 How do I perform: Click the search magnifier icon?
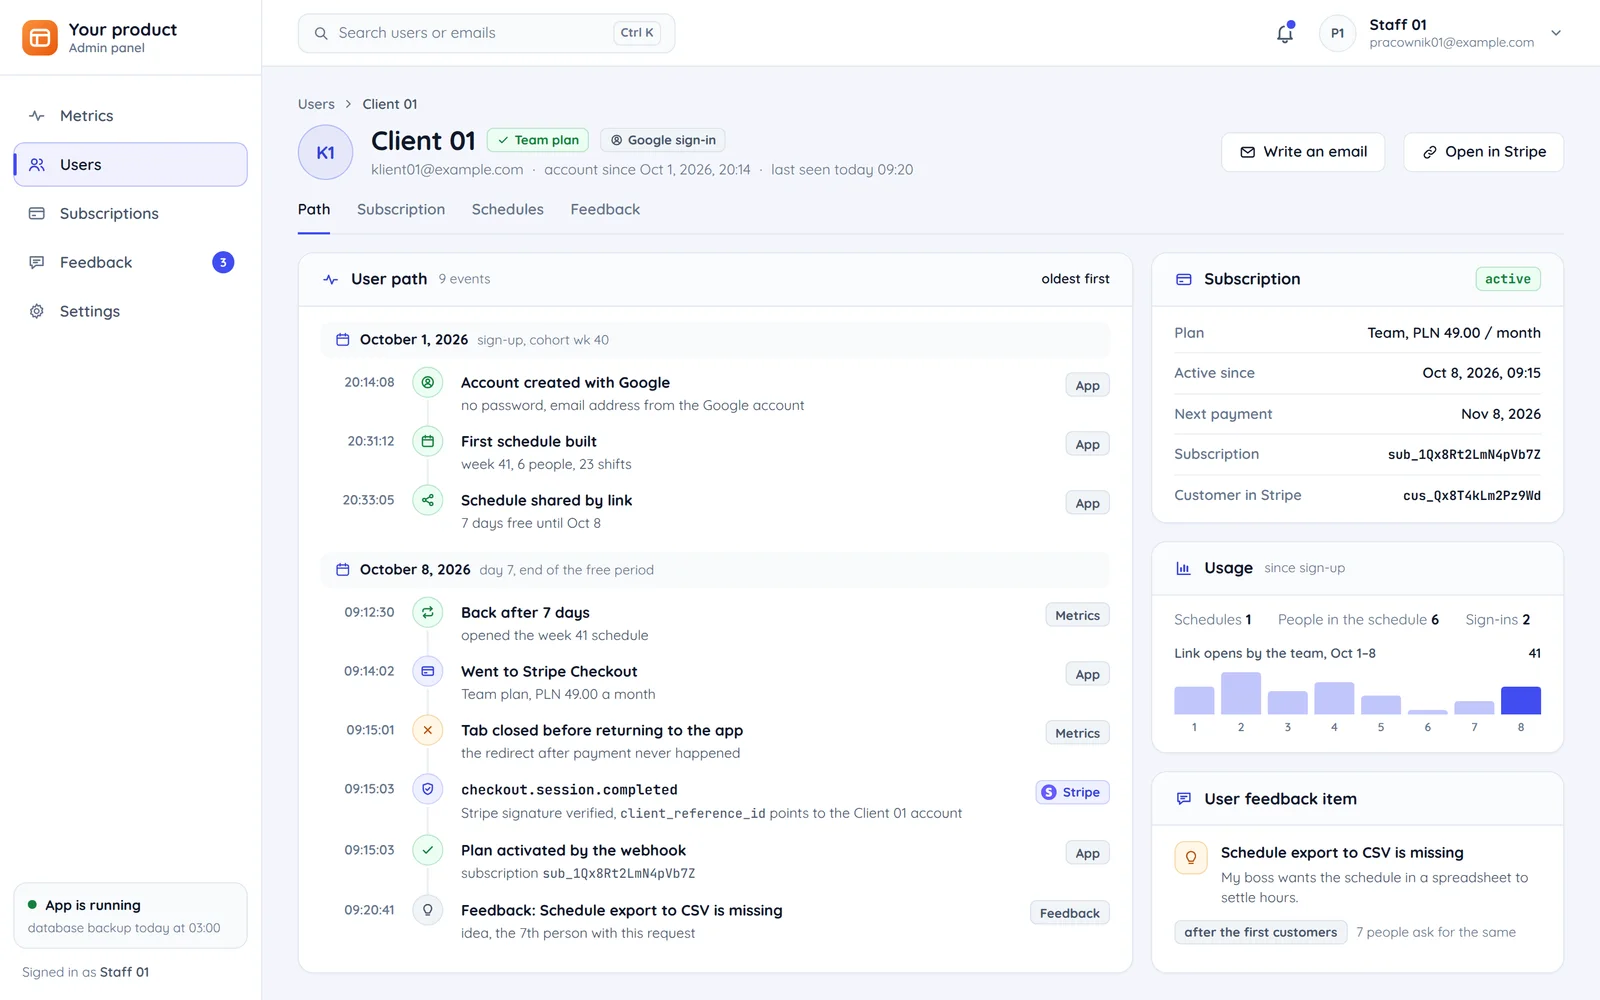tap(321, 33)
